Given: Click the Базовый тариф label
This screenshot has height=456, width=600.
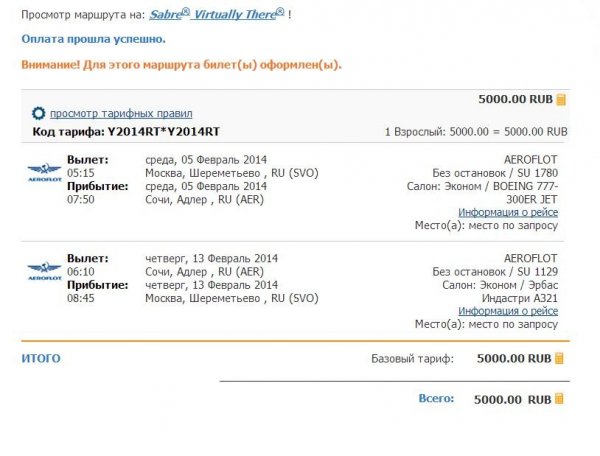Looking at the screenshot, I should (x=412, y=358).
